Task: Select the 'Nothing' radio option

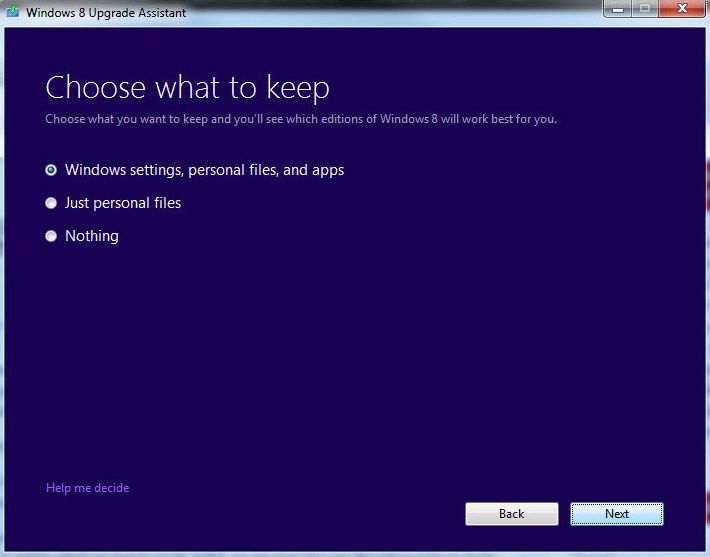Action: [51, 236]
